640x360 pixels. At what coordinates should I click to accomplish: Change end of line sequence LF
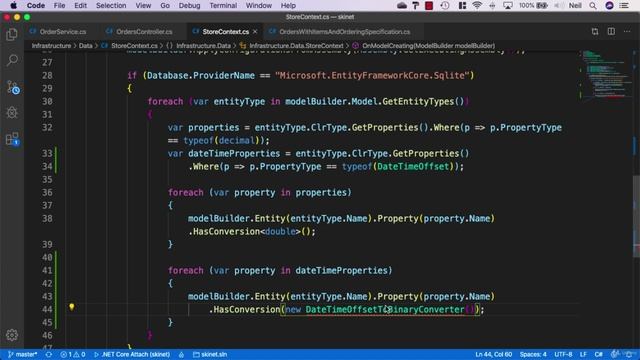[583, 354]
